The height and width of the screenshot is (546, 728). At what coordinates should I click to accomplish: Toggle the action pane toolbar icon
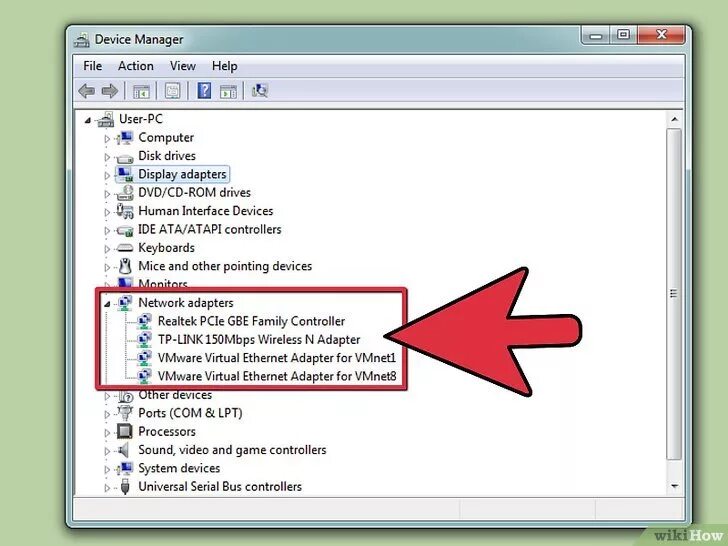228,91
